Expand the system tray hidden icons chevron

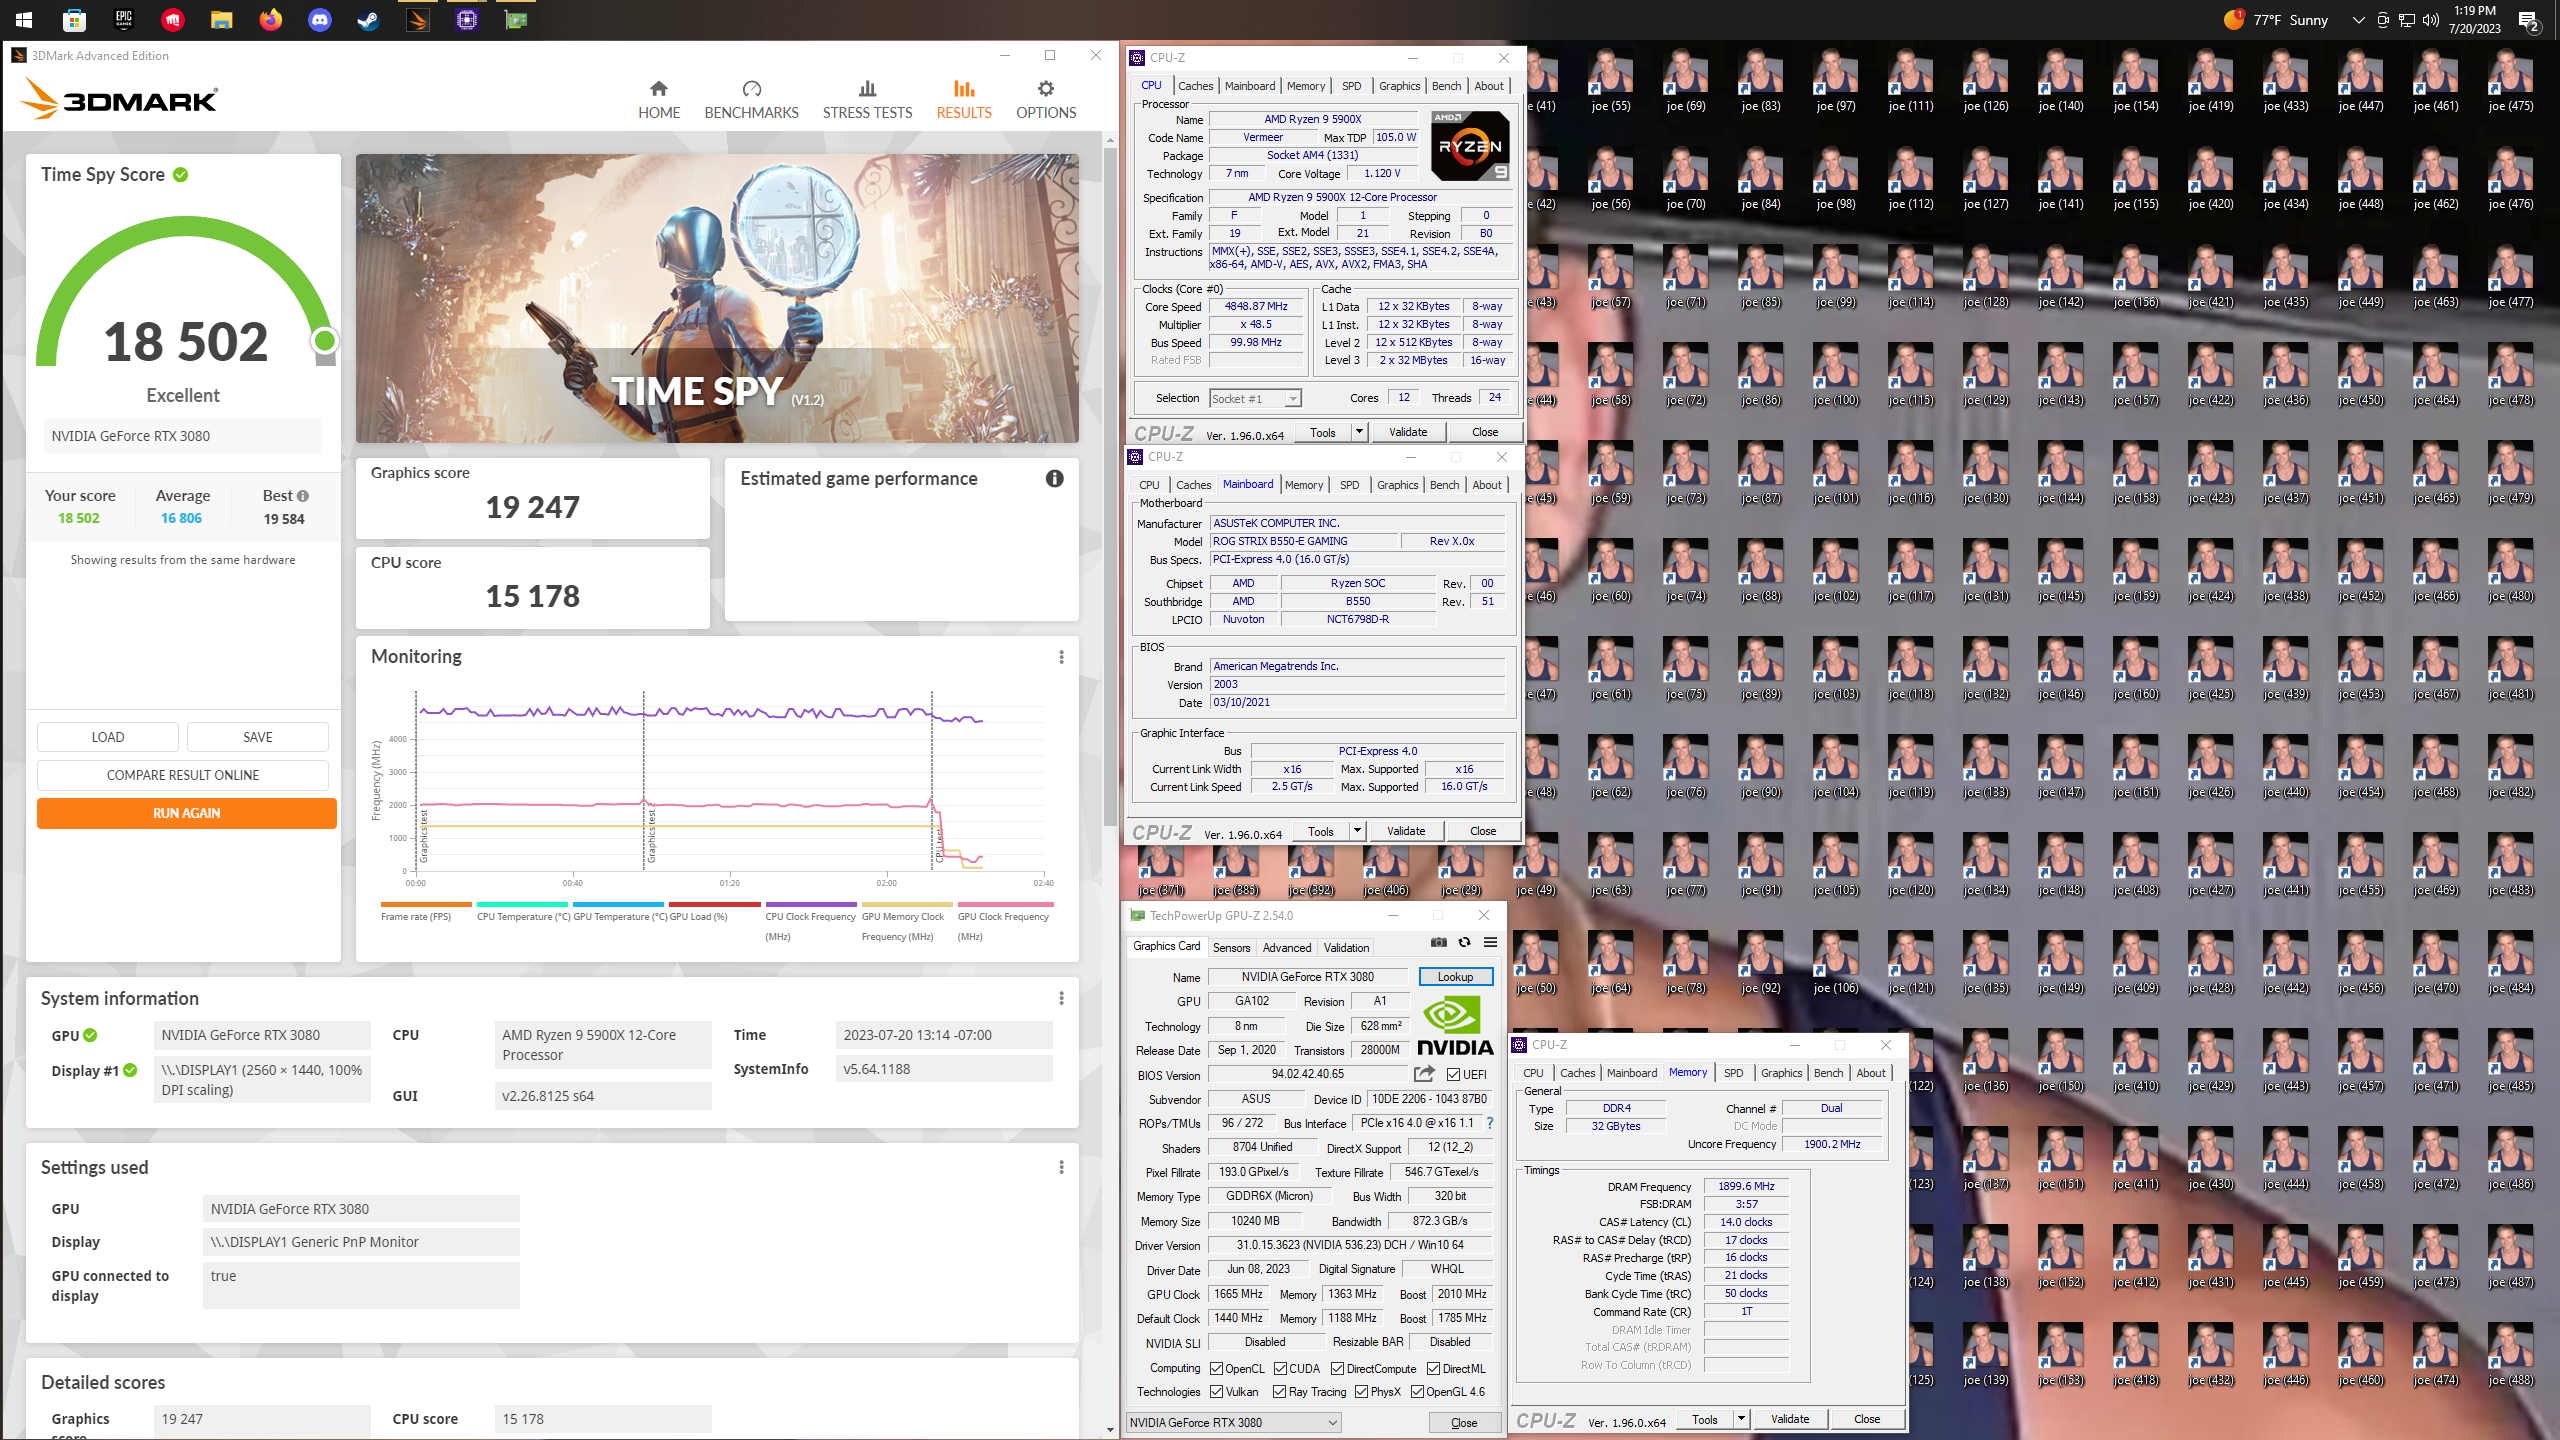[x=2358, y=20]
